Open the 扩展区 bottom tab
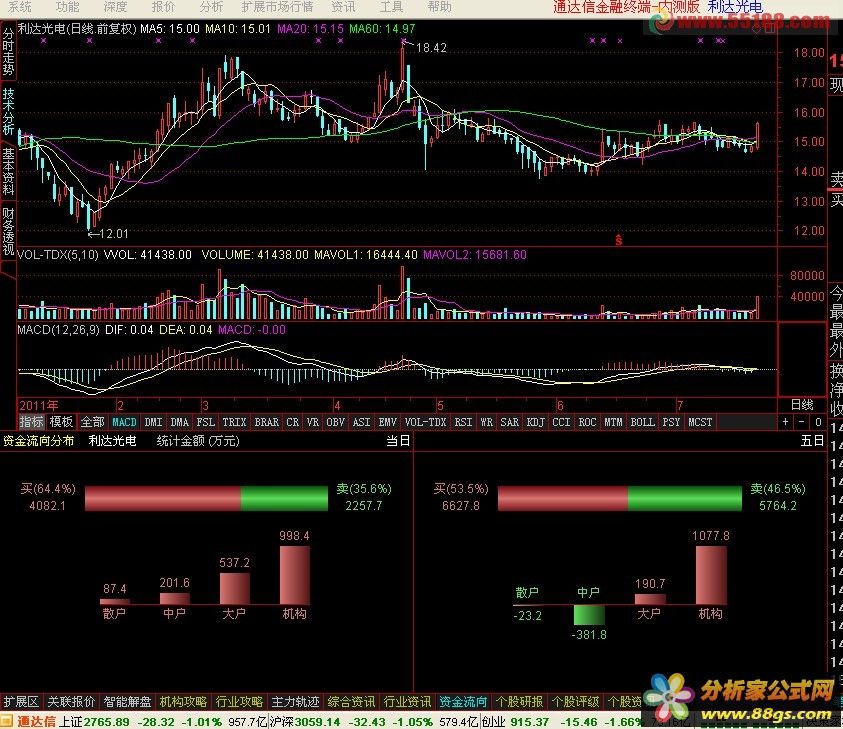The width and height of the screenshot is (843, 729). (x=21, y=702)
